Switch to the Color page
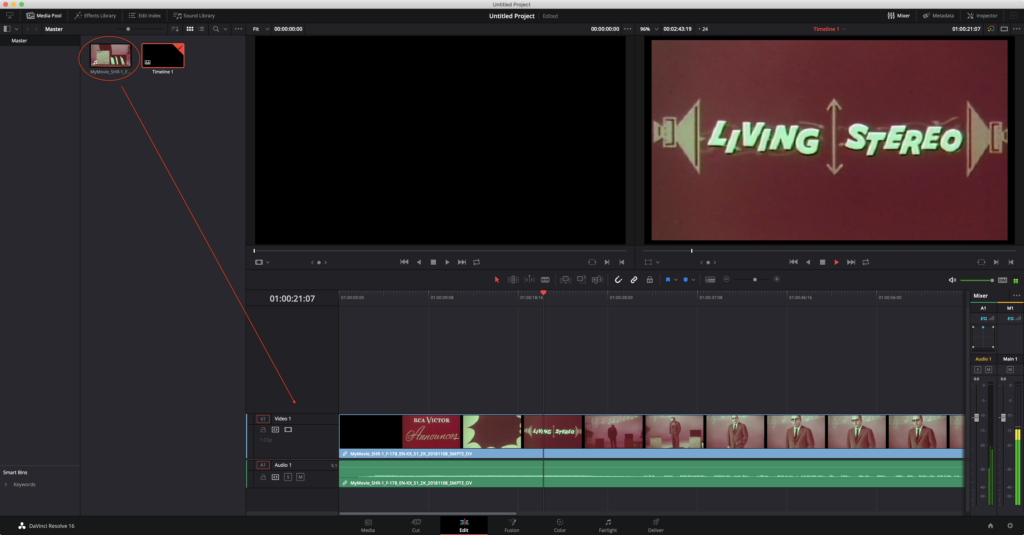The width and height of the screenshot is (1024, 535). tap(560, 525)
